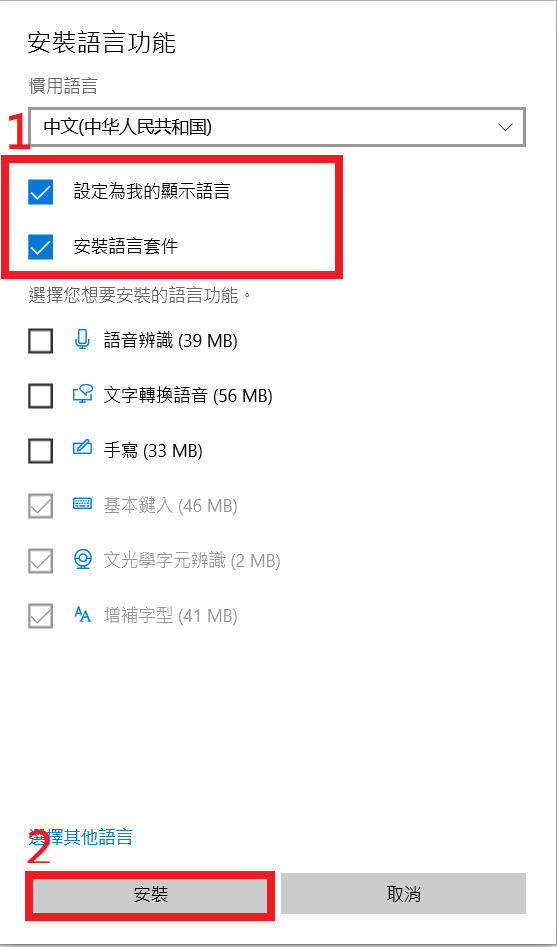Click the 安裝 button

[150, 894]
